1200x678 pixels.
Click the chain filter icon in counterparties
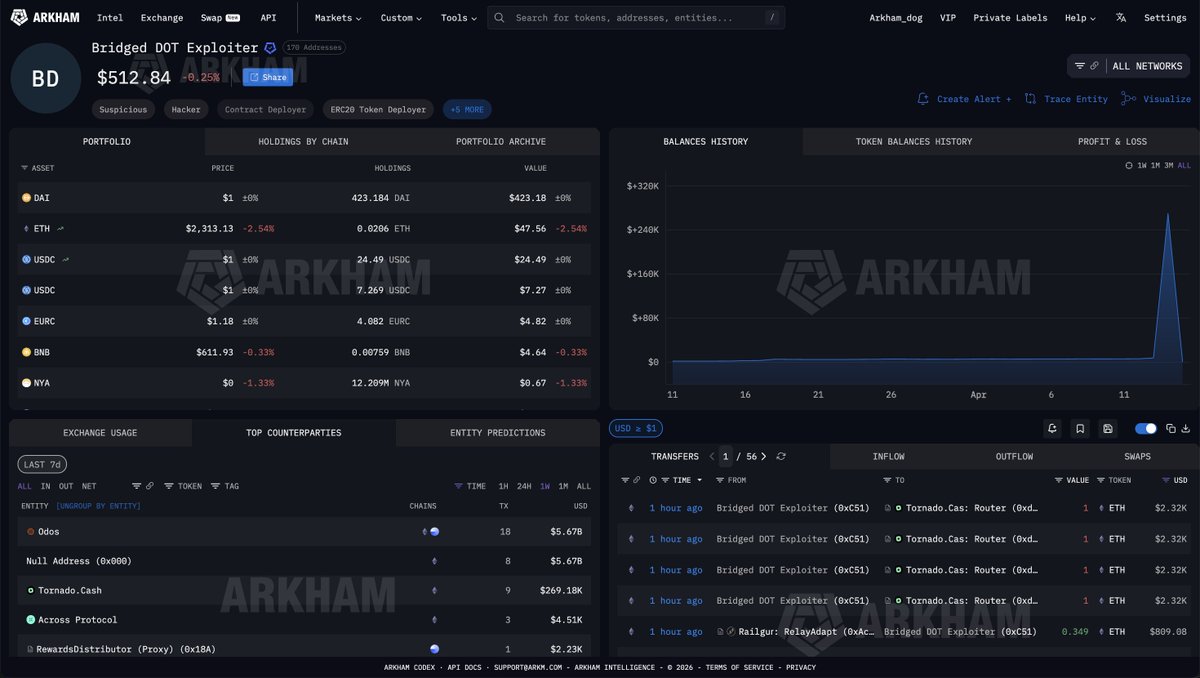[x=136, y=486]
